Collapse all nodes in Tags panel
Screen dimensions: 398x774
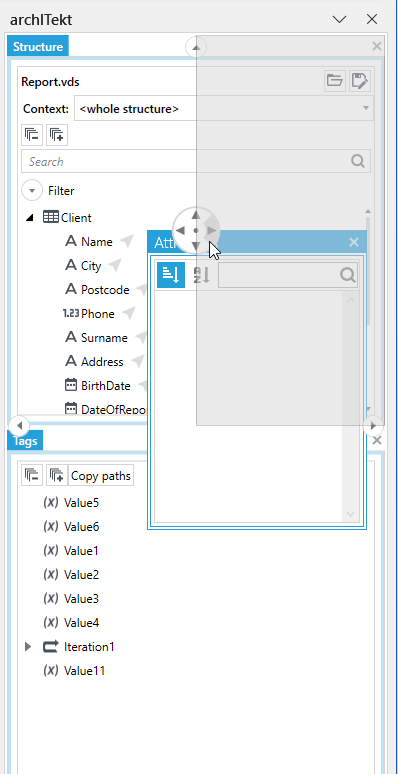(x=32, y=475)
